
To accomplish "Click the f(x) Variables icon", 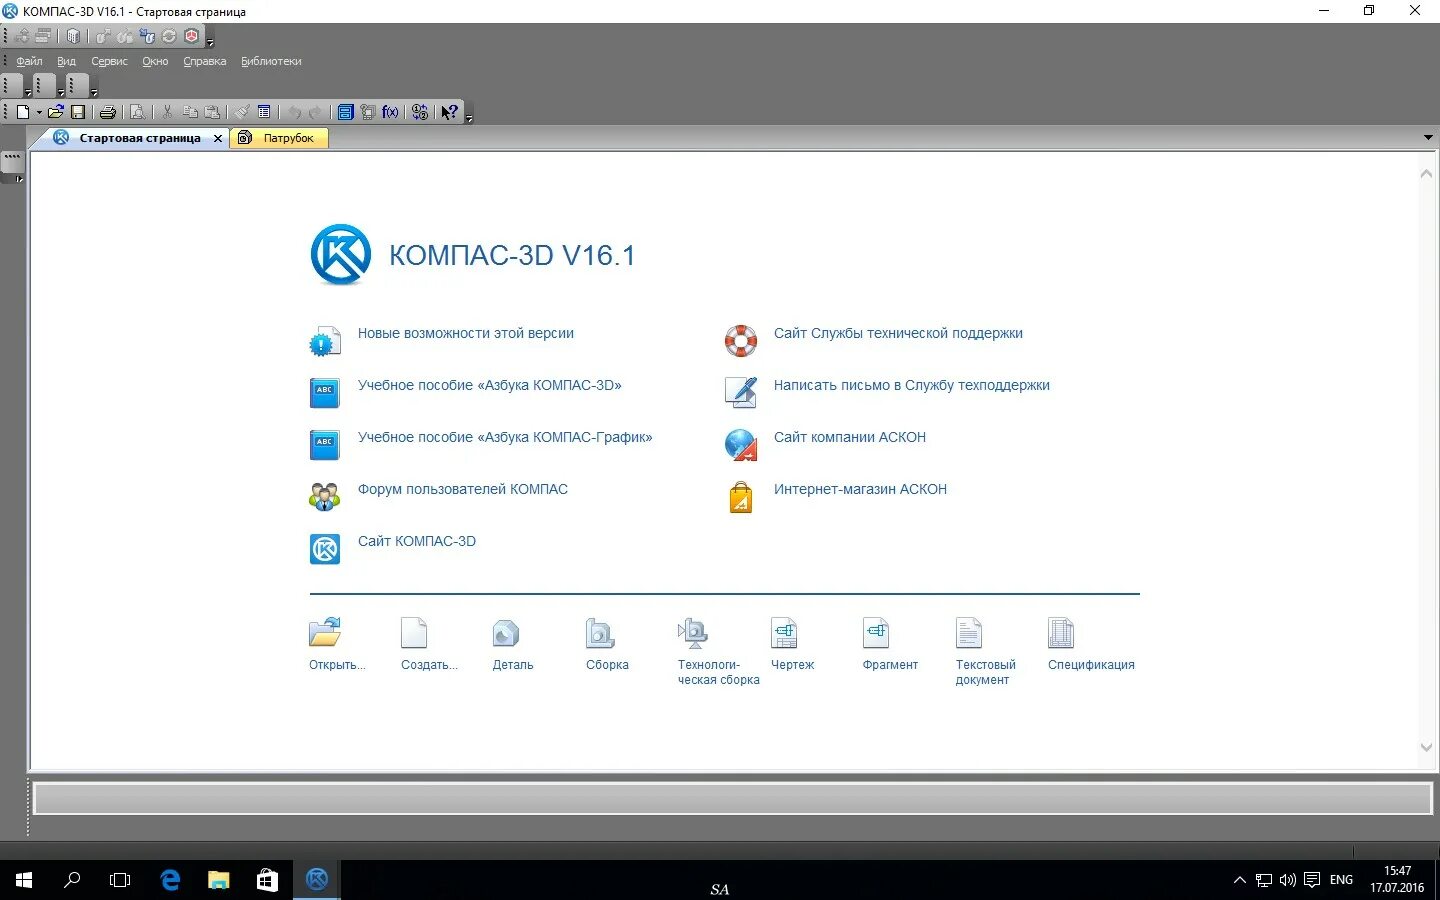I will click(390, 112).
